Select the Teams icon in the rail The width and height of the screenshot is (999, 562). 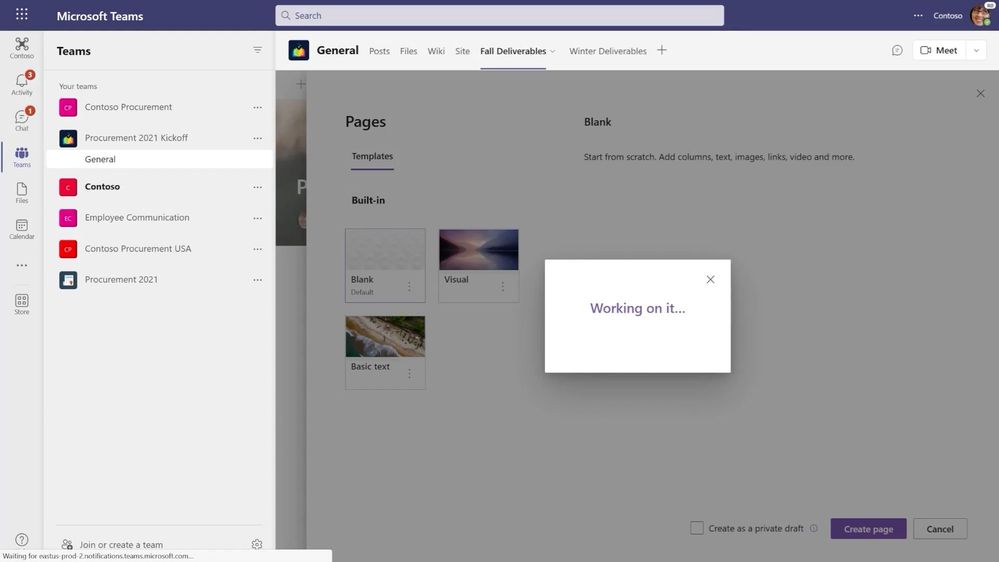point(22,157)
